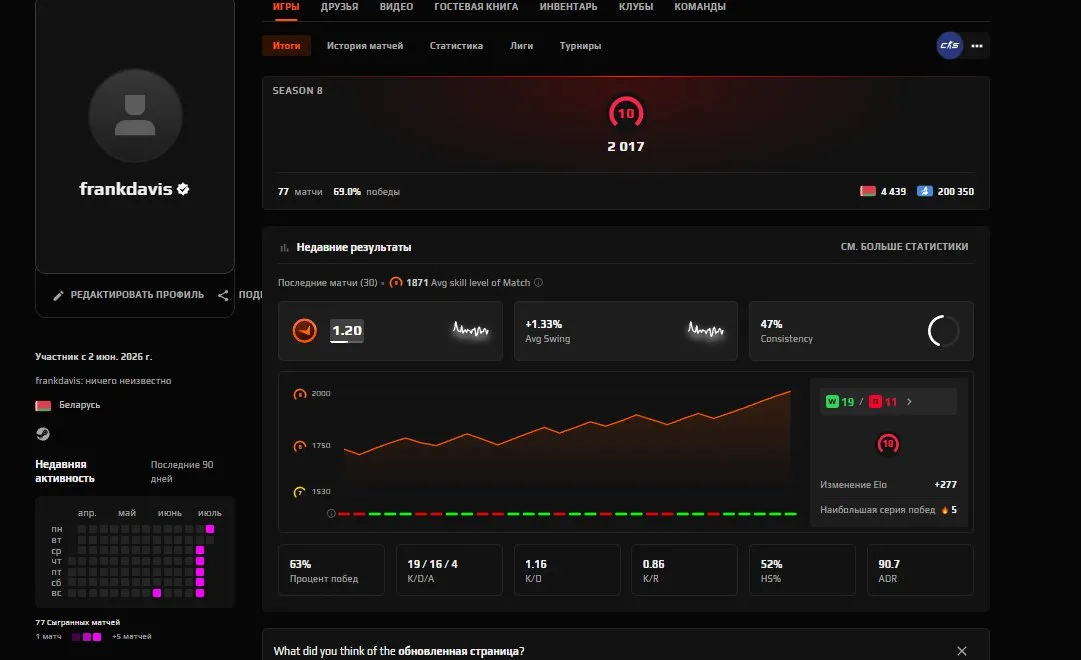The width and height of the screenshot is (1081, 660).
Task: Open the Видео tab
Action: pos(396,7)
